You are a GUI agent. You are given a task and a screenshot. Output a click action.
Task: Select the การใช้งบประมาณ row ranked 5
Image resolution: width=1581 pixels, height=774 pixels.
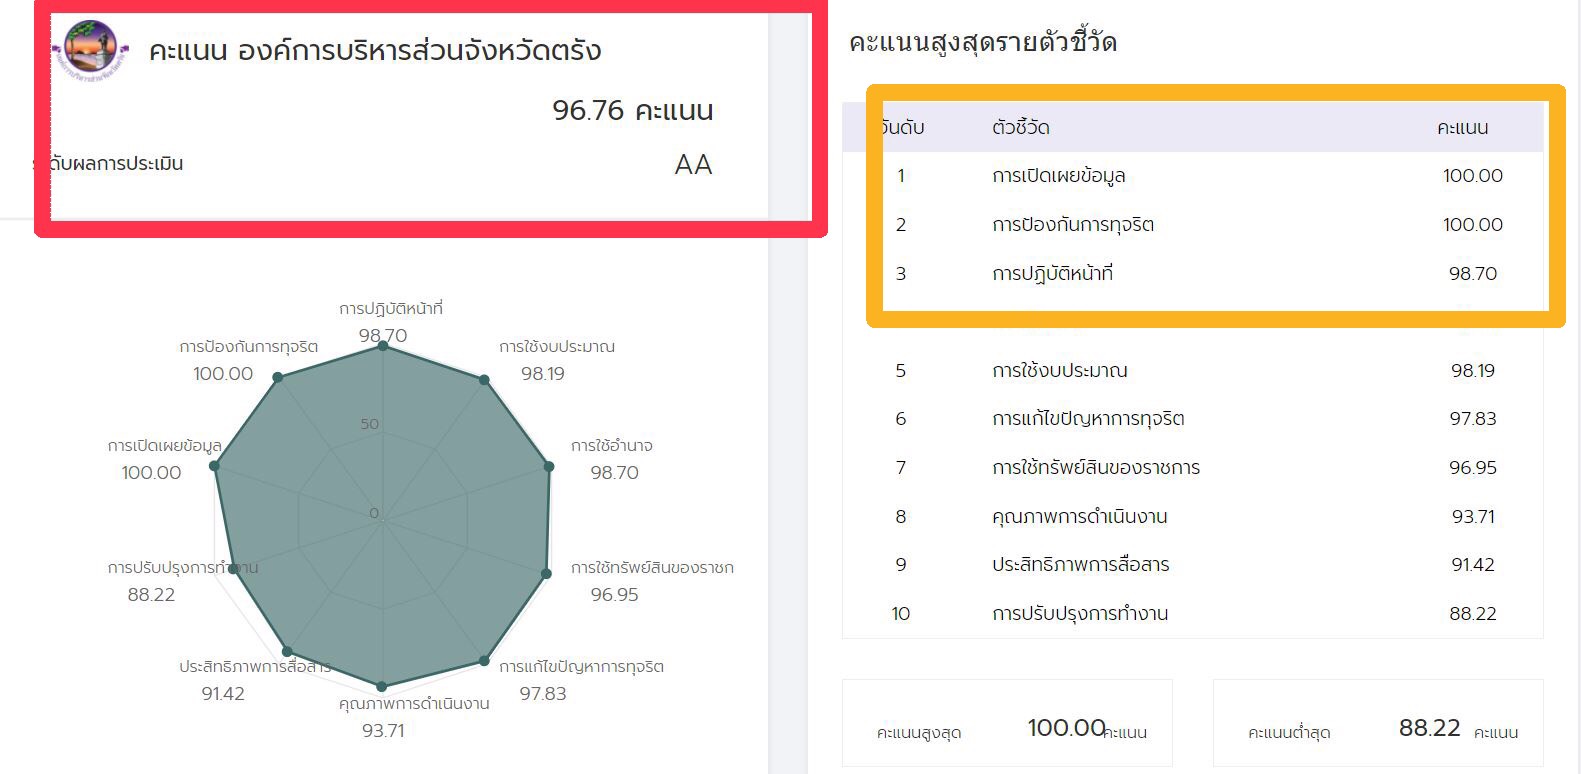(1192, 371)
